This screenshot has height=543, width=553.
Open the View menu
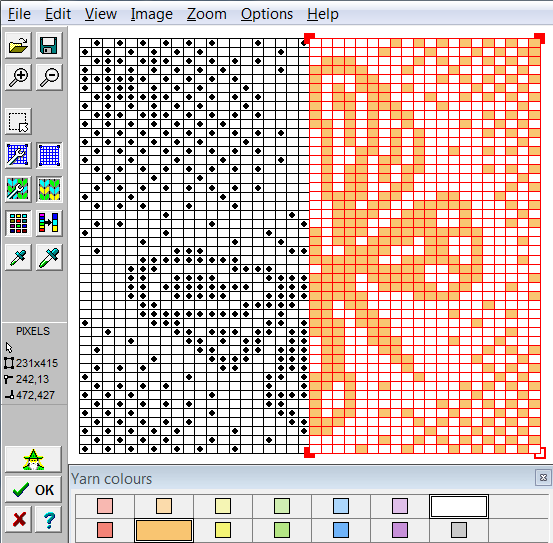pyautogui.click(x=101, y=14)
